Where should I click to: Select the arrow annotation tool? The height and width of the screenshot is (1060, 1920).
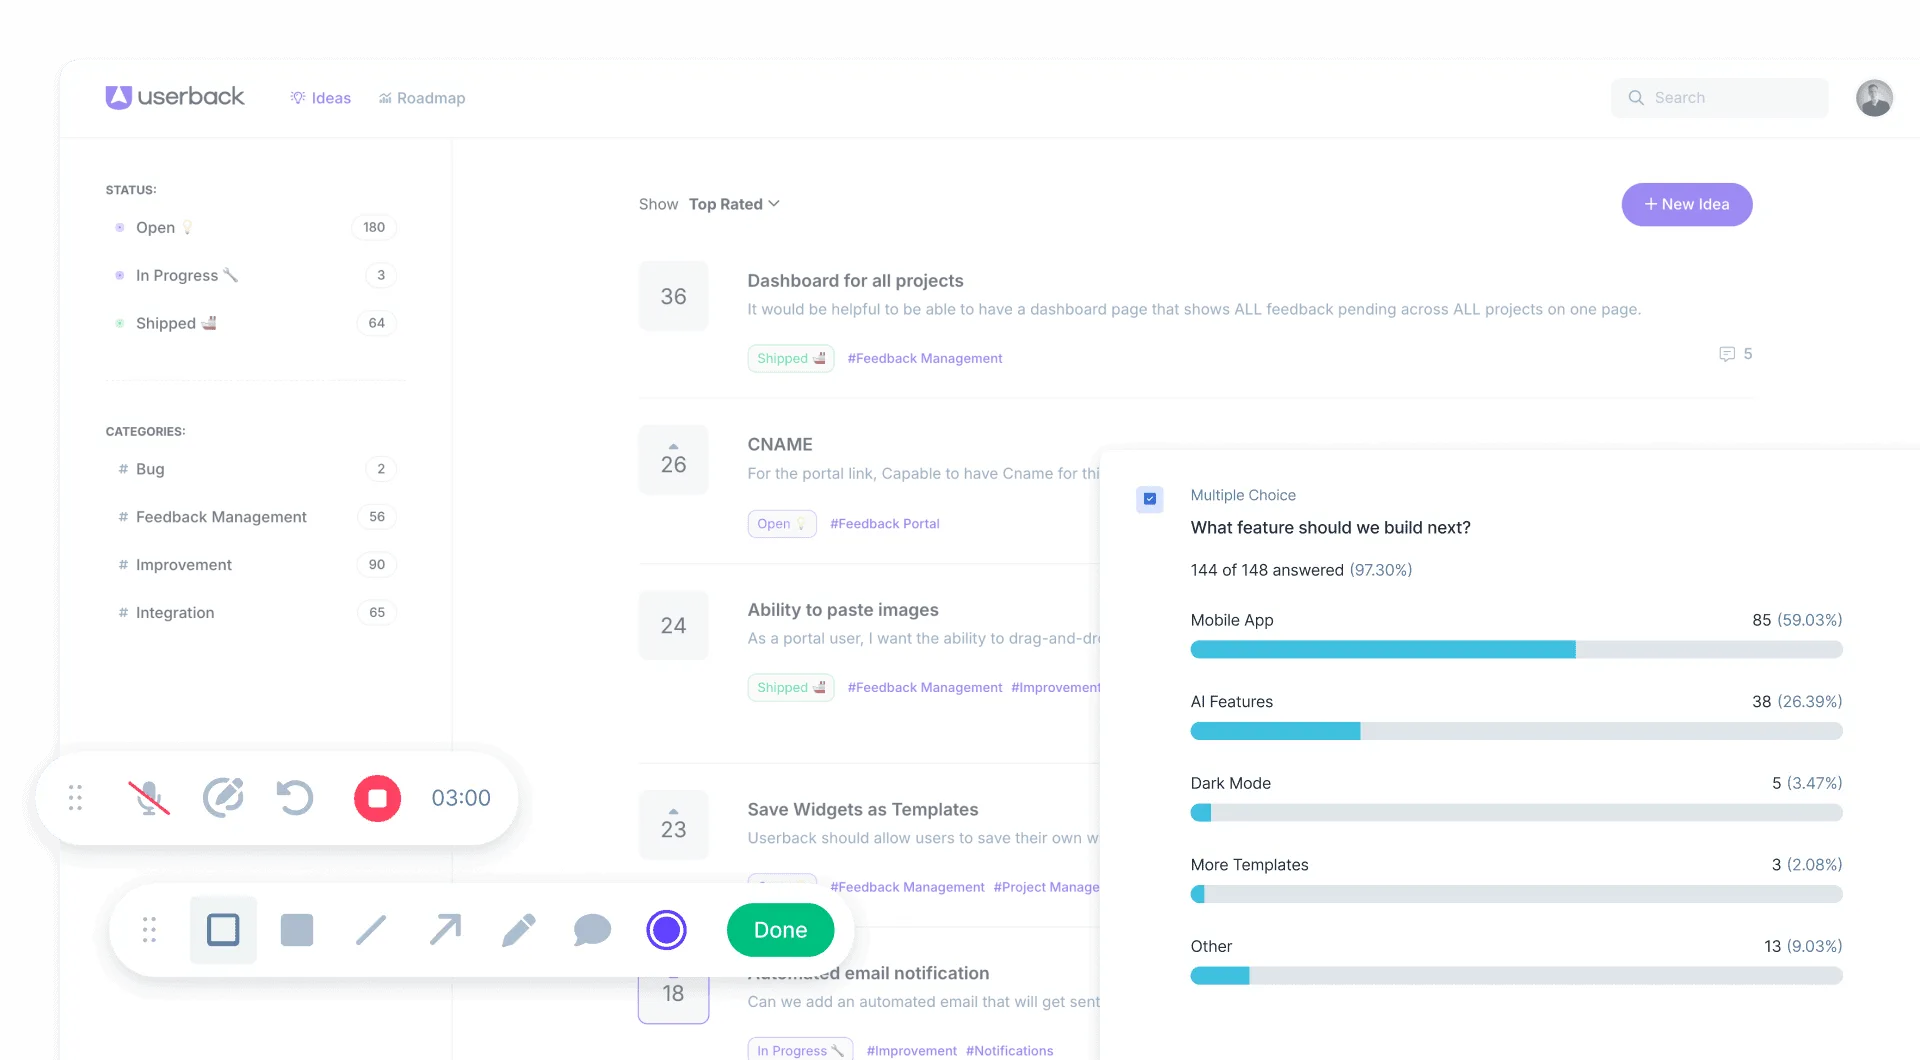click(x=444, y=930)
